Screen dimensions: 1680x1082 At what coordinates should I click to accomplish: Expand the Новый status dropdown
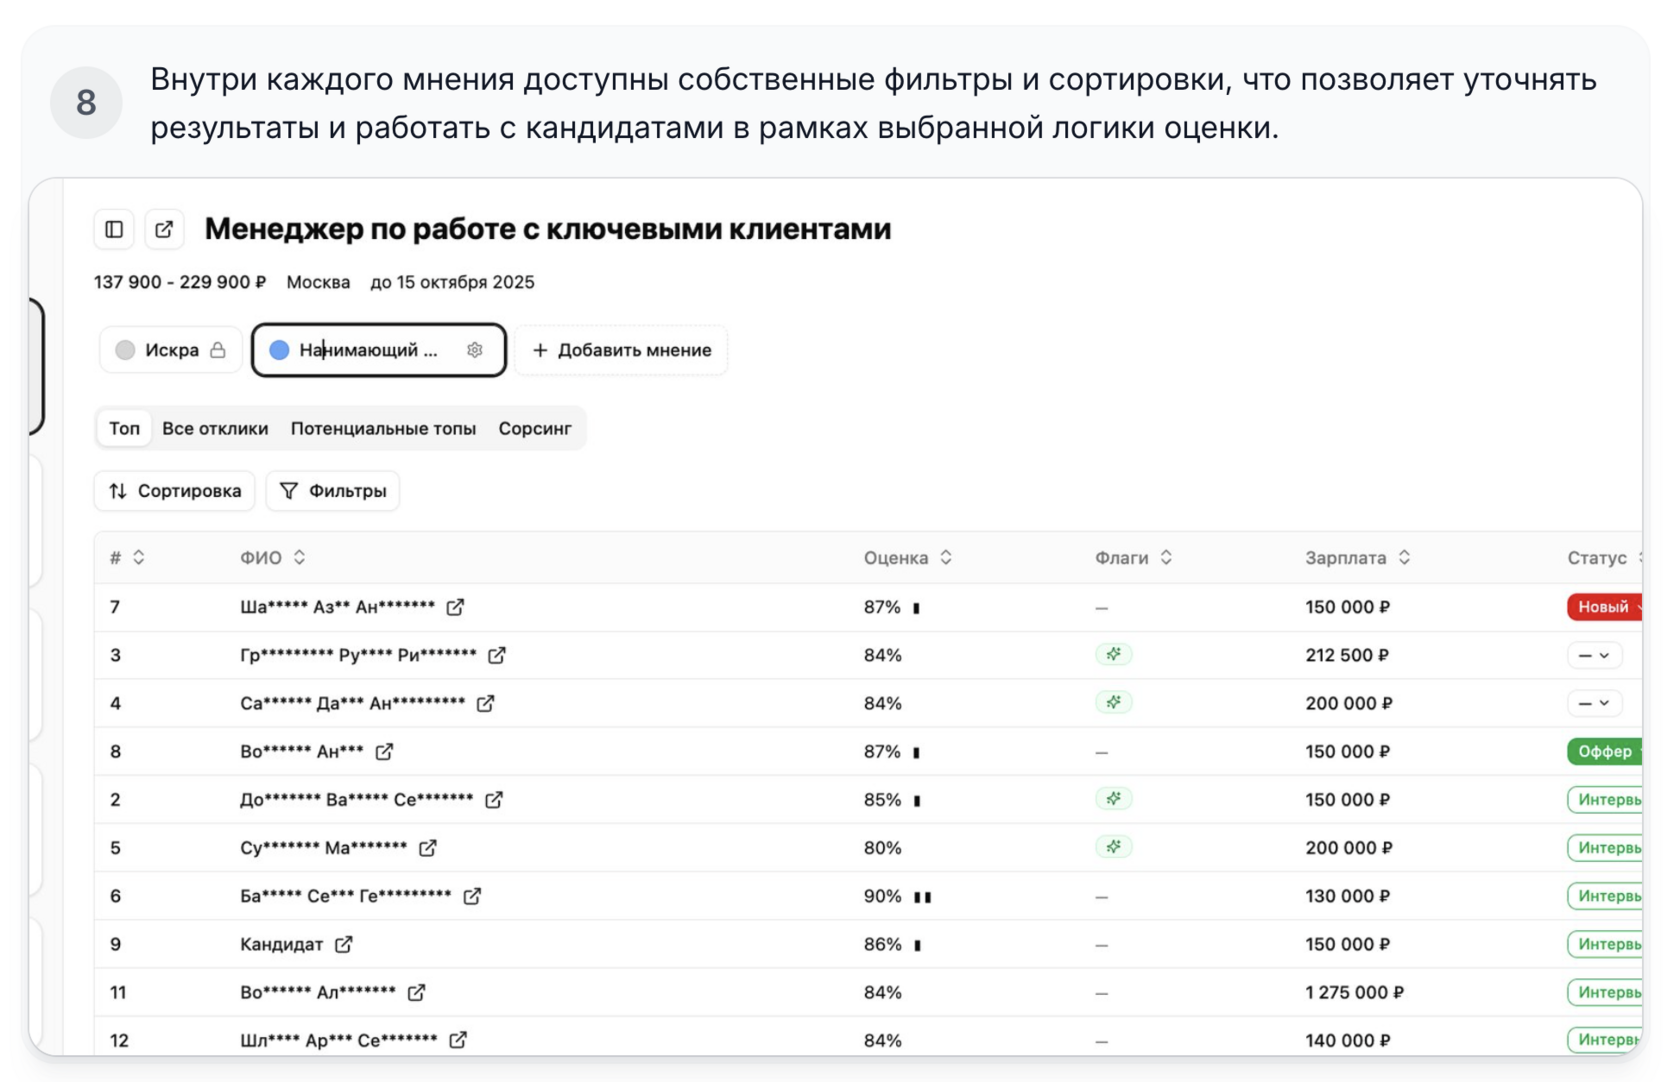pos(1606,607)
